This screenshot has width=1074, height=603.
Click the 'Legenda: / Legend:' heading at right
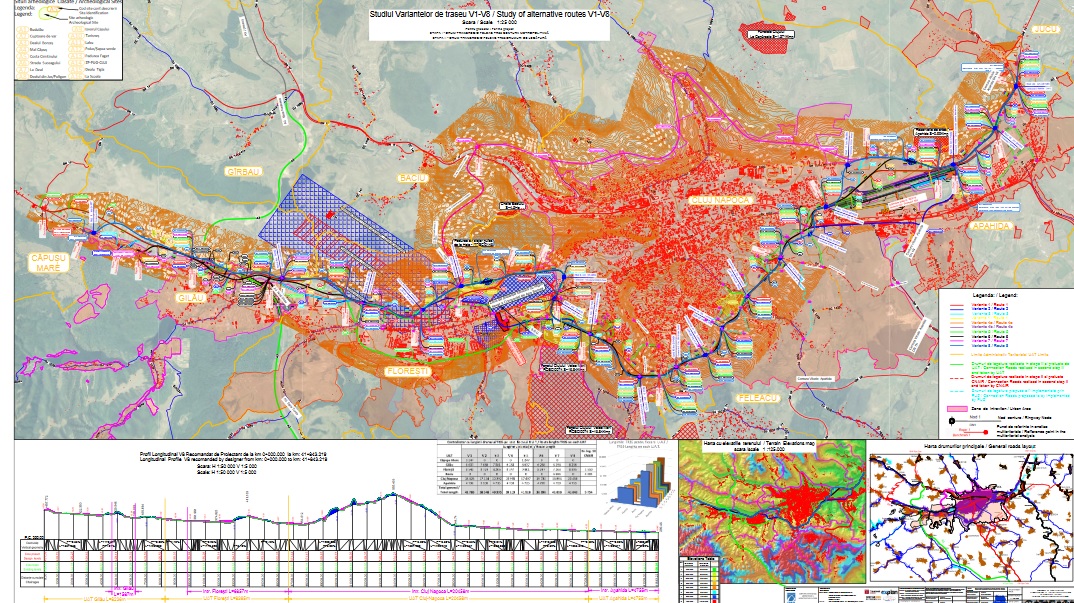995,295
